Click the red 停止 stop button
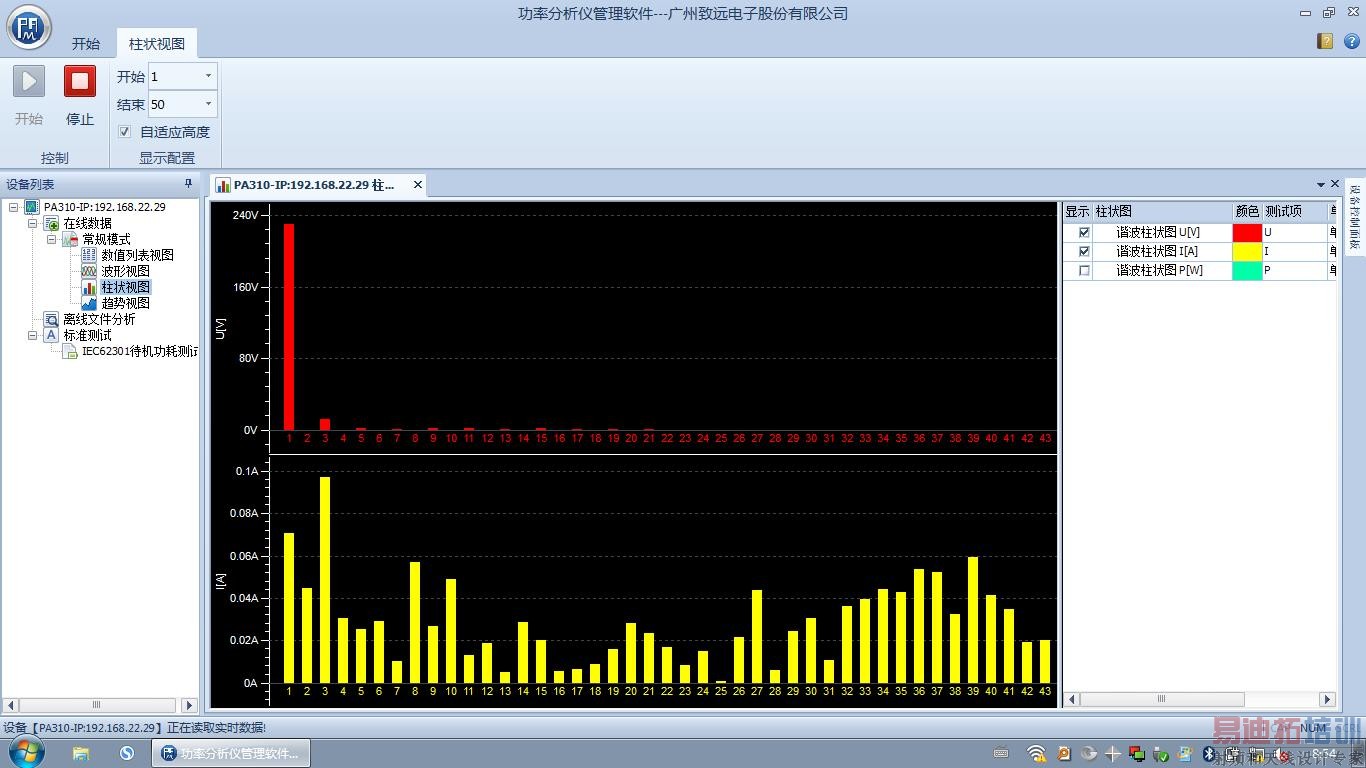Screen dimensions: 1366x768 tap(80, 81)
